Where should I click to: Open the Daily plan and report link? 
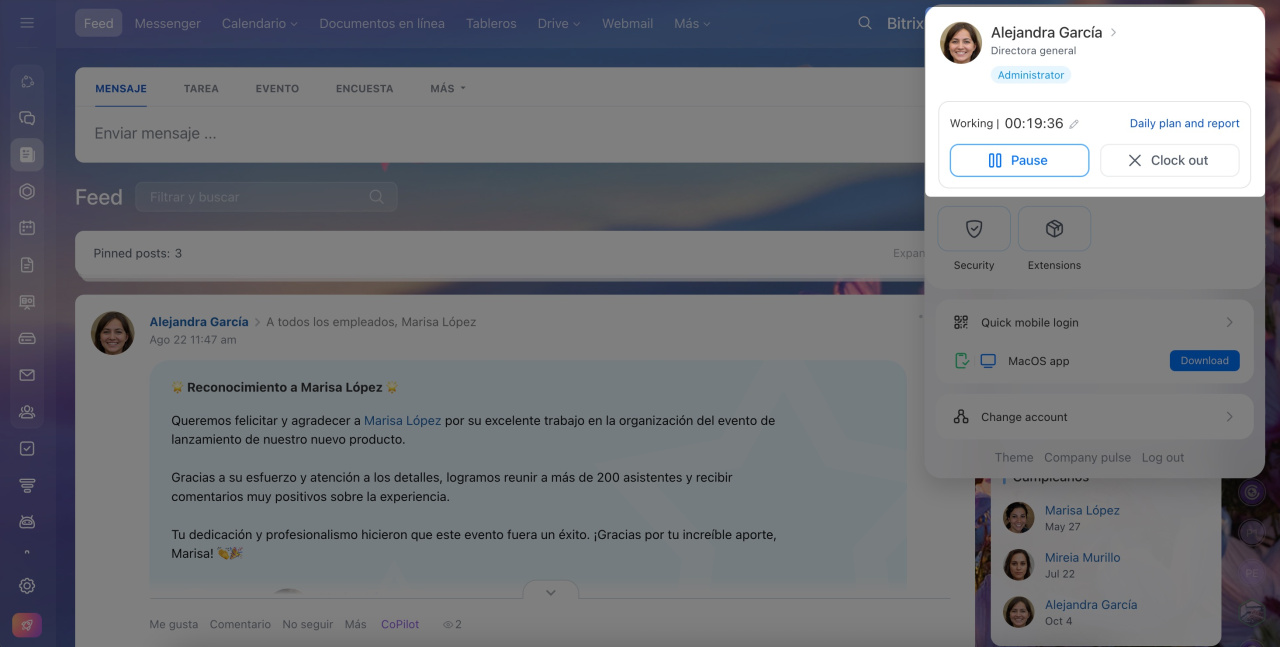(1184, 123)
